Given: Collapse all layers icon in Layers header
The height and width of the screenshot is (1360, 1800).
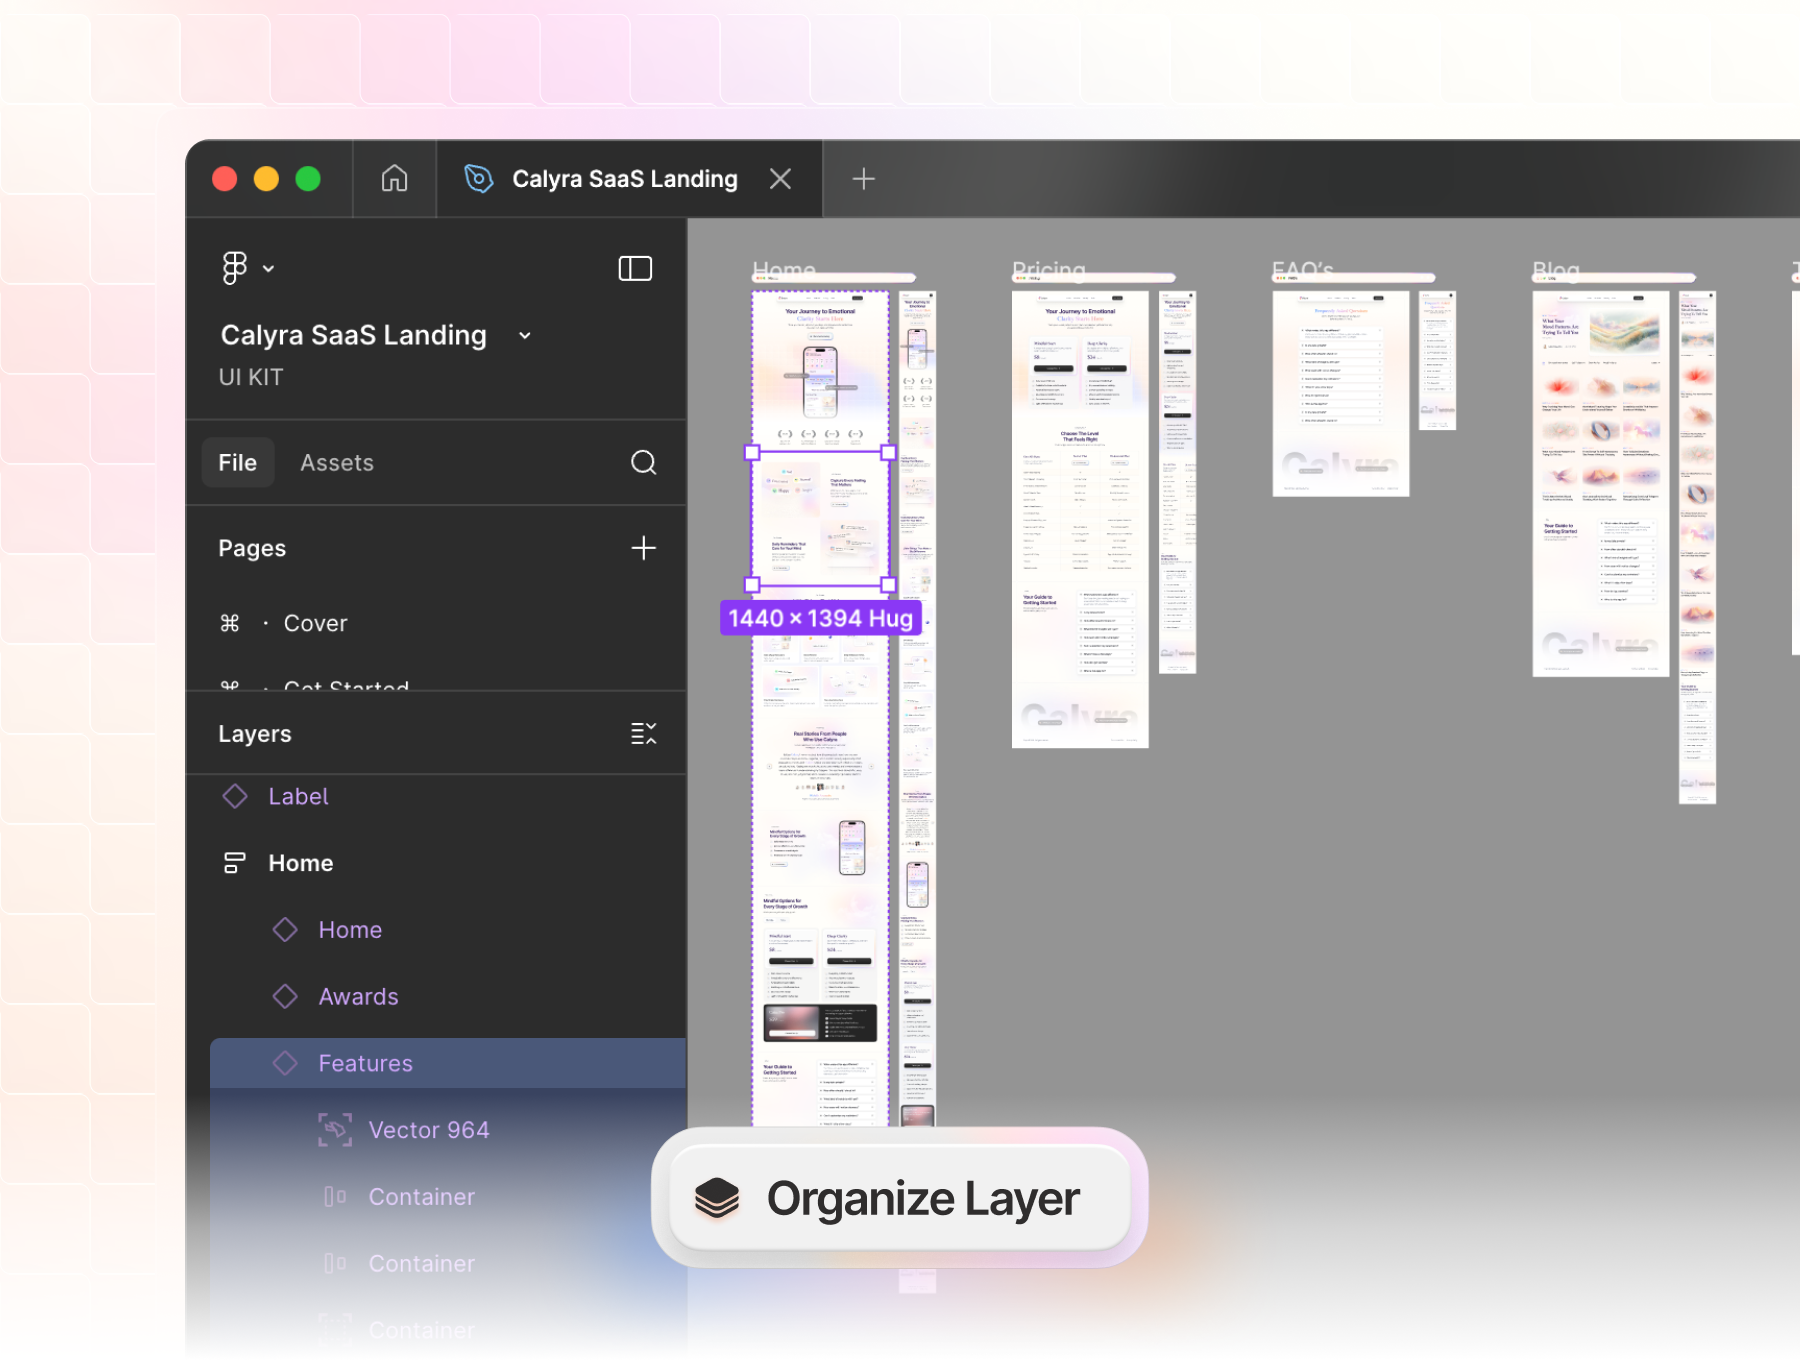Looking at the screenshot, I should click(643, 734).
